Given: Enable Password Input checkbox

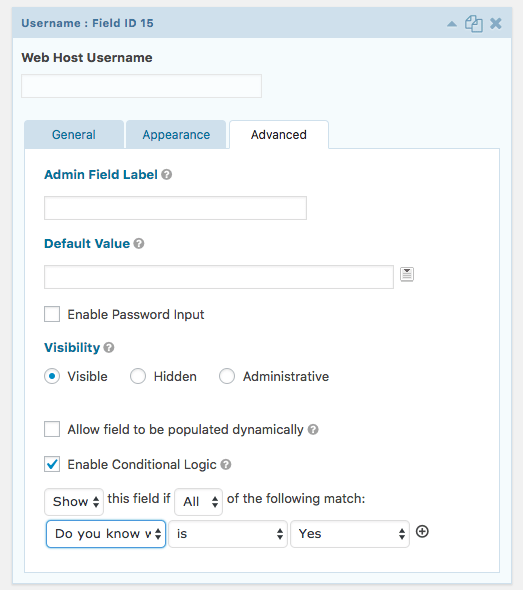Looking at the screenshot, I should pyautogui.click(x=52, y=314).
